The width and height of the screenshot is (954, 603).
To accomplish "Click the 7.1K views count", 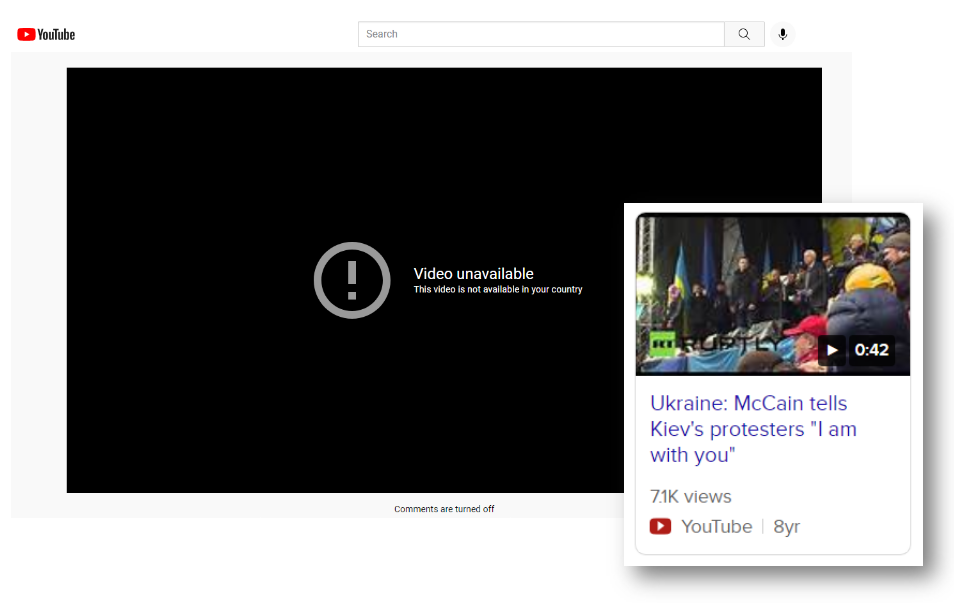I will (x=690, y=496).
